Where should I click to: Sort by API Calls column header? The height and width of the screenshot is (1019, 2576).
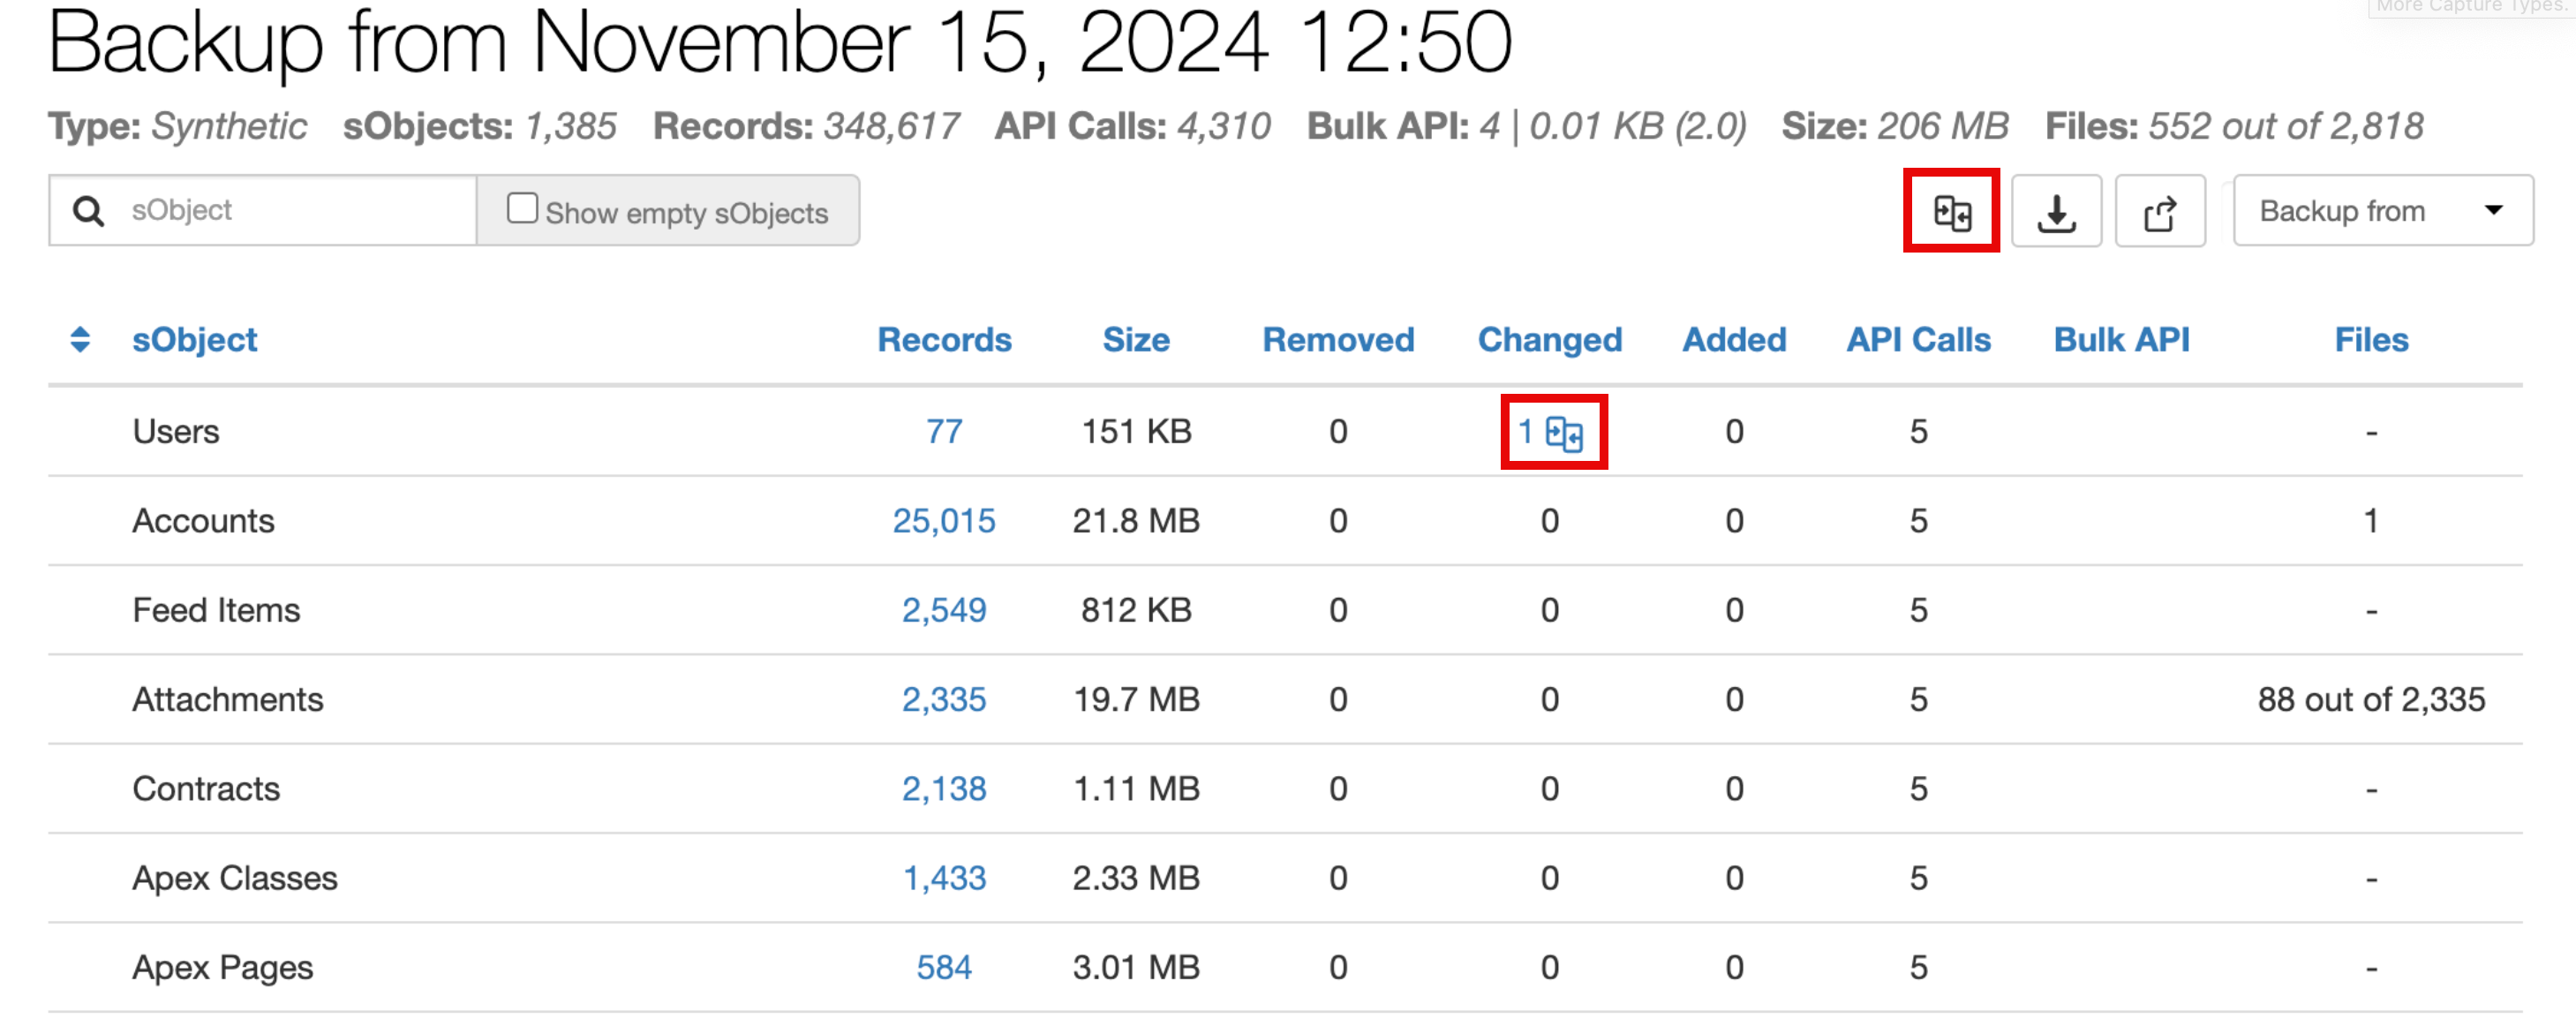1918,339
